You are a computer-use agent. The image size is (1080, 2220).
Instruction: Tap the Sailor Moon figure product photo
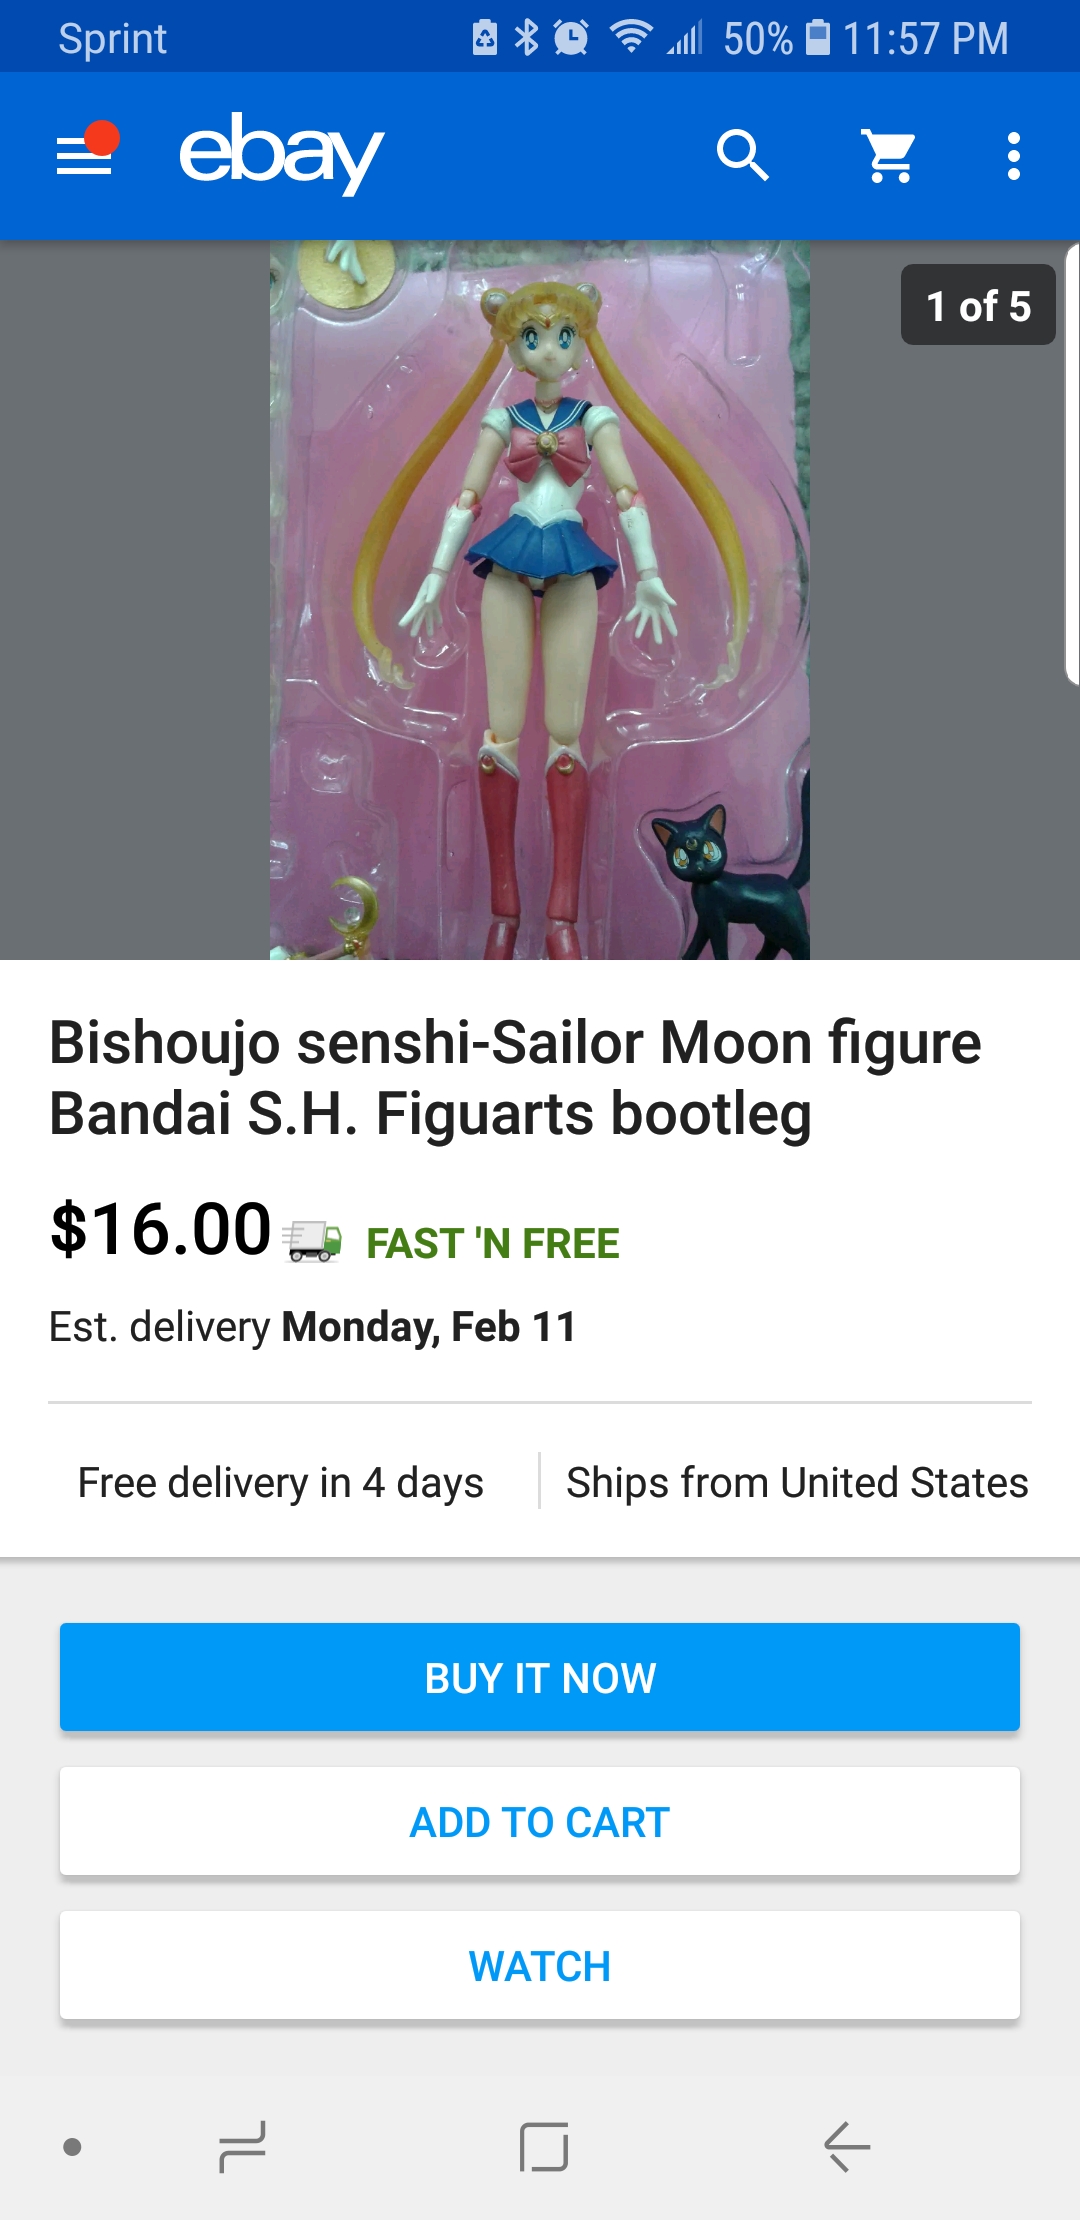(x=540, y=600)
